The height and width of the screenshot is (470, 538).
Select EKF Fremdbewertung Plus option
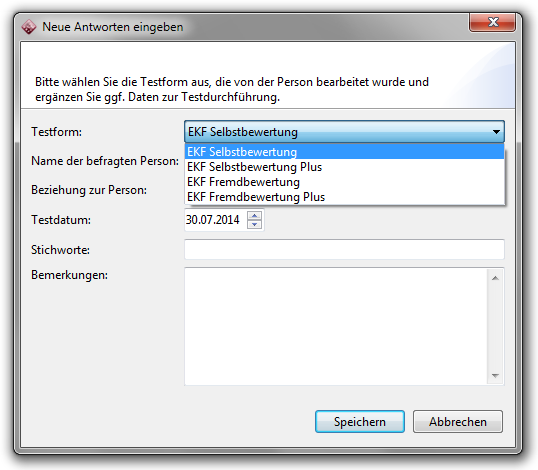344,197
